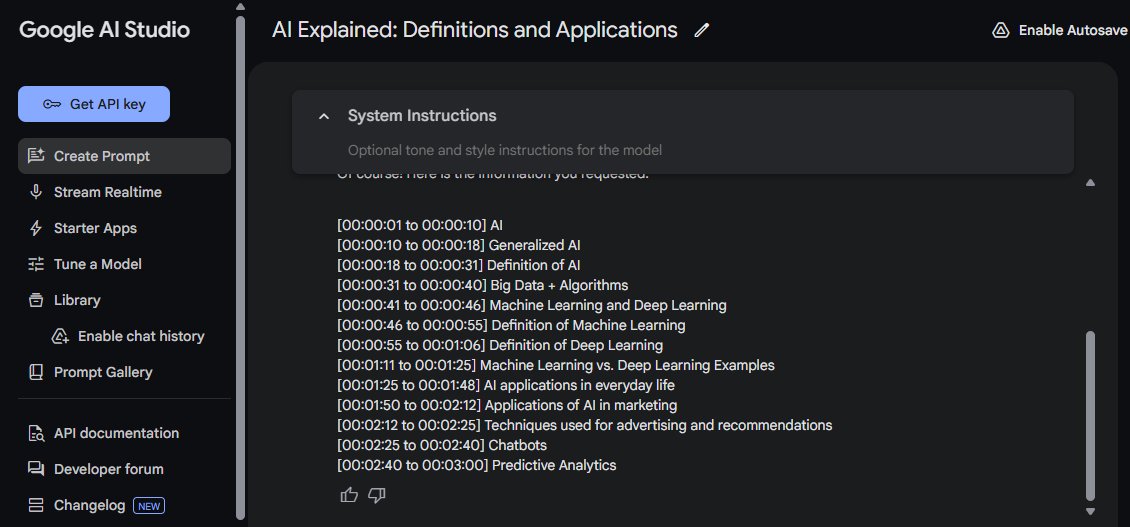
Task: Click the Tune a Model sliders icon
Action: (36, 264)
